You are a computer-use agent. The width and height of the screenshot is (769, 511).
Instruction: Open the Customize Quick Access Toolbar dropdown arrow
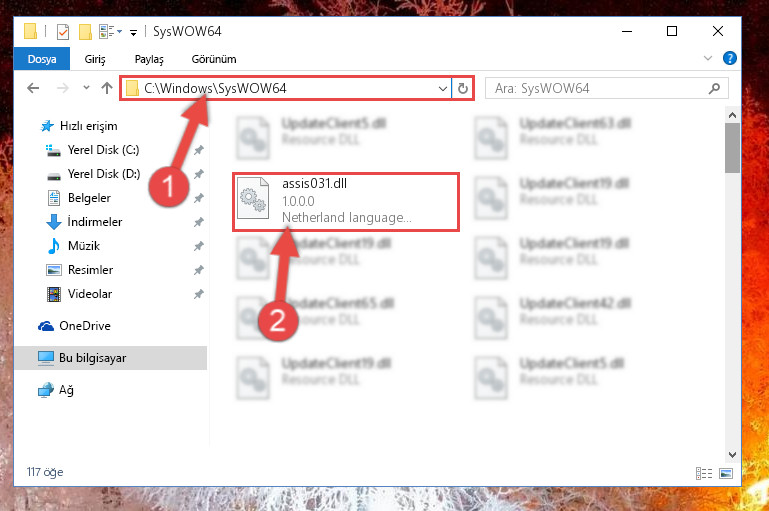pyautogui.click(x=133, y=32)
